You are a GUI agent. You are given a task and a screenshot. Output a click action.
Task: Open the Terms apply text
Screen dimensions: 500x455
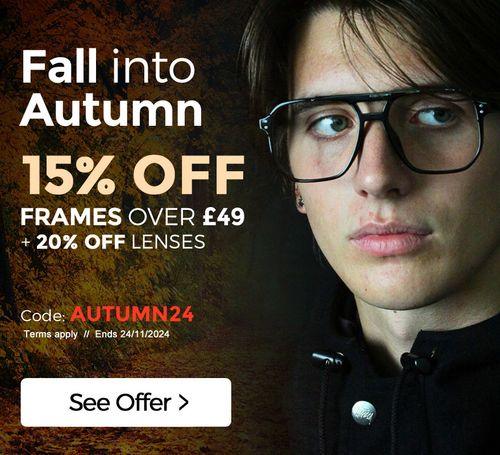(x=51, y=334)
